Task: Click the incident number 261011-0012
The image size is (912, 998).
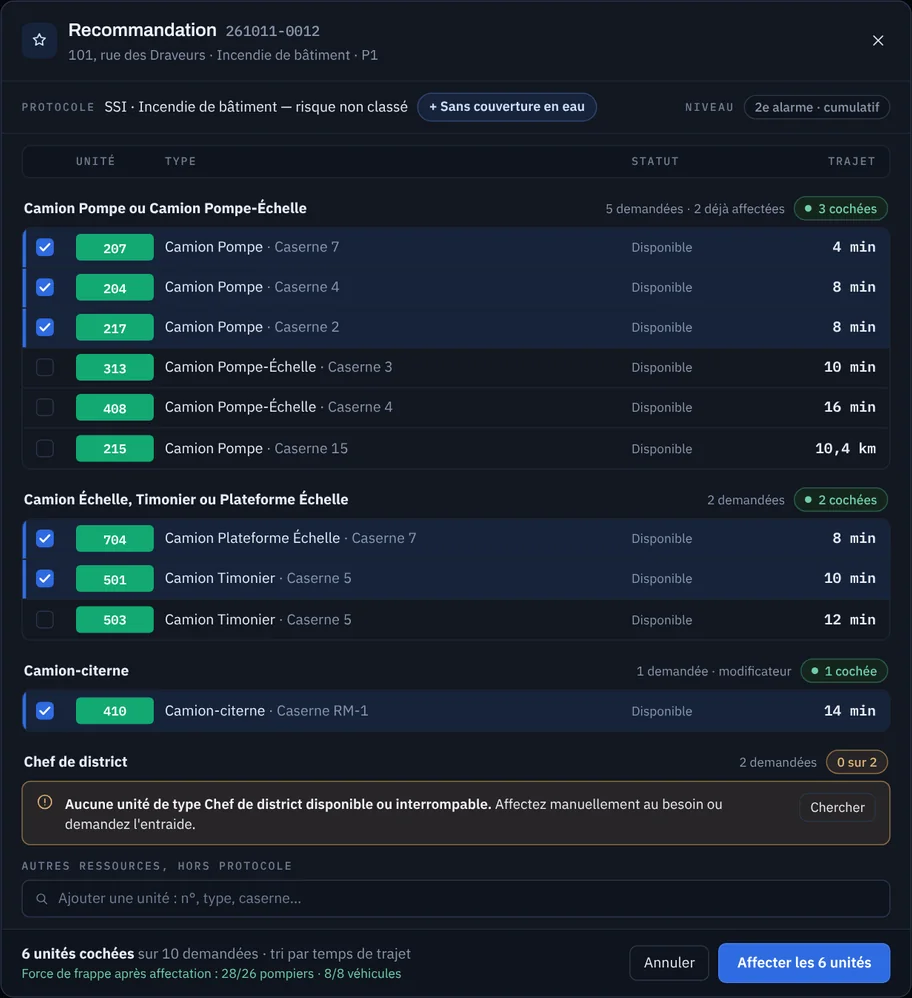Action: (272, 31)
